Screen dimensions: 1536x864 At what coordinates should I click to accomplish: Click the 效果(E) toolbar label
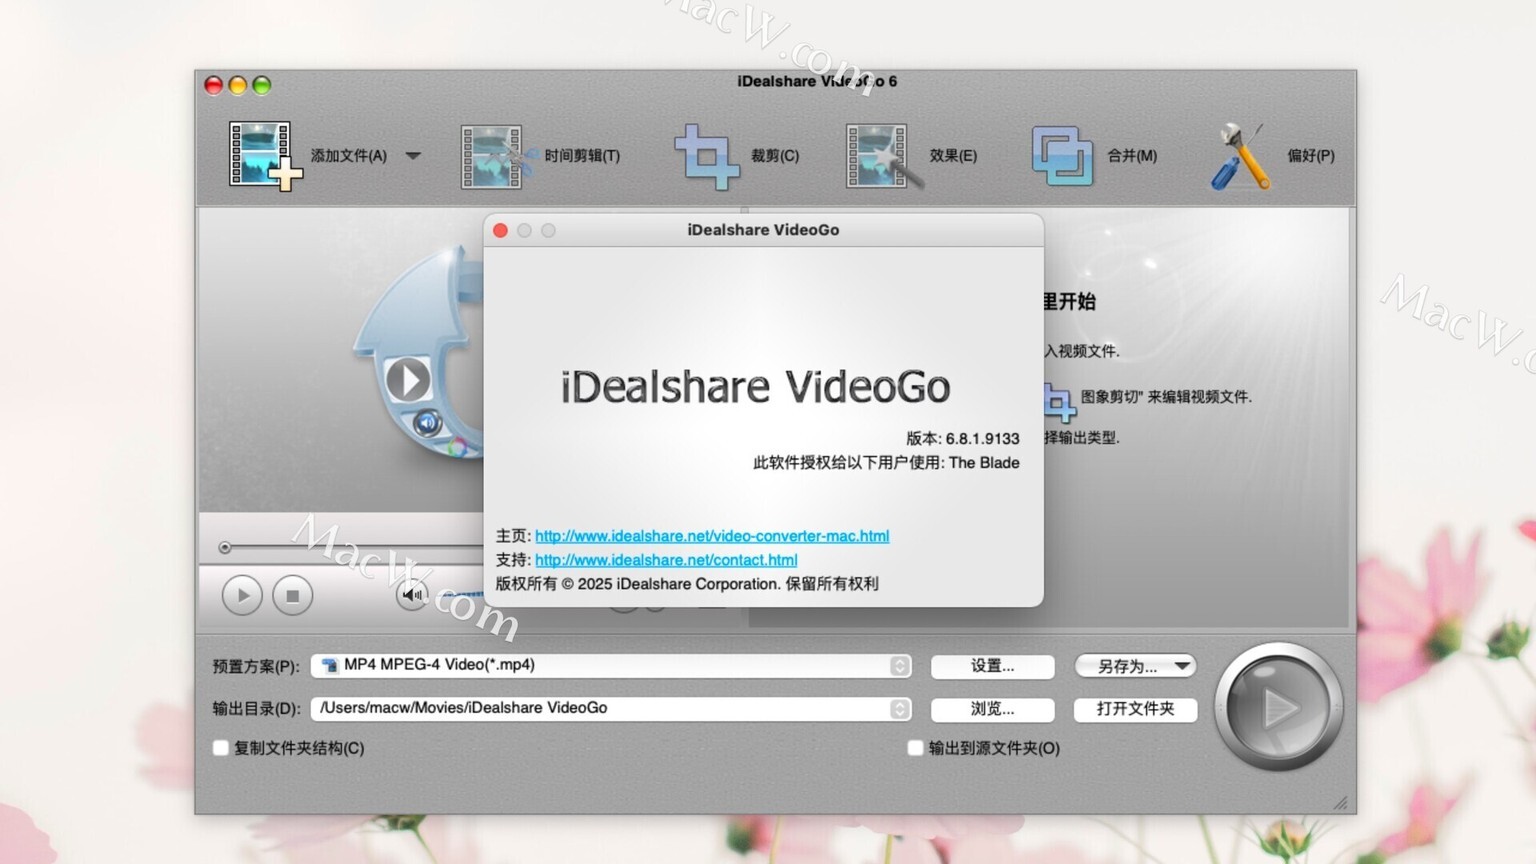pos(953,156)
